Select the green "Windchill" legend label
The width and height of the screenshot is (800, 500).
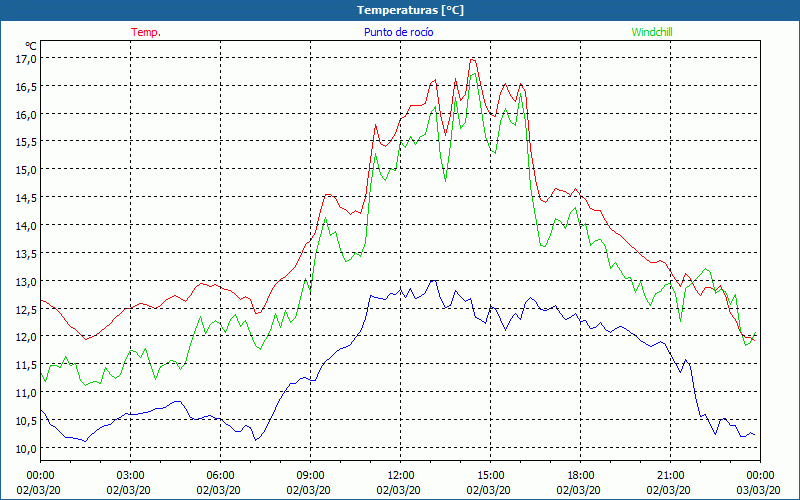tap(652, 32)
